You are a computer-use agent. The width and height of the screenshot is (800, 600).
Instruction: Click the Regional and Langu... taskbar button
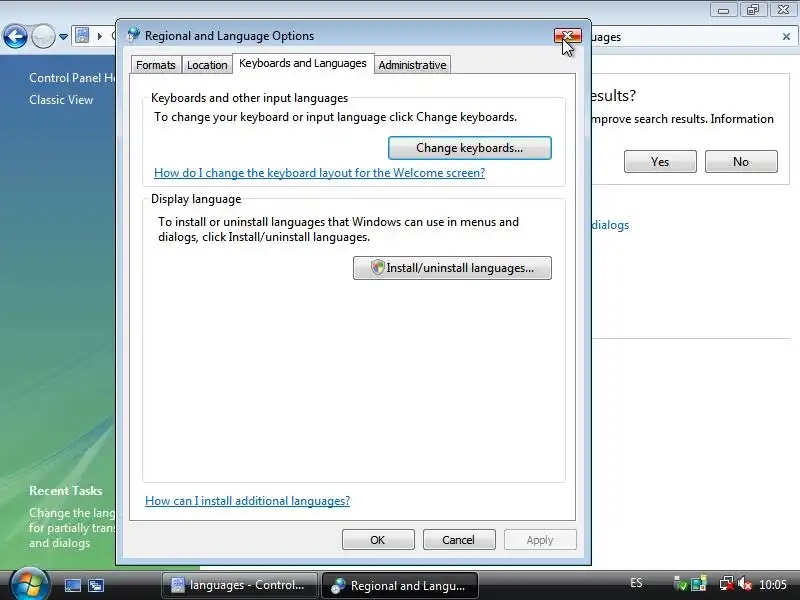click(x=400, y=585)
